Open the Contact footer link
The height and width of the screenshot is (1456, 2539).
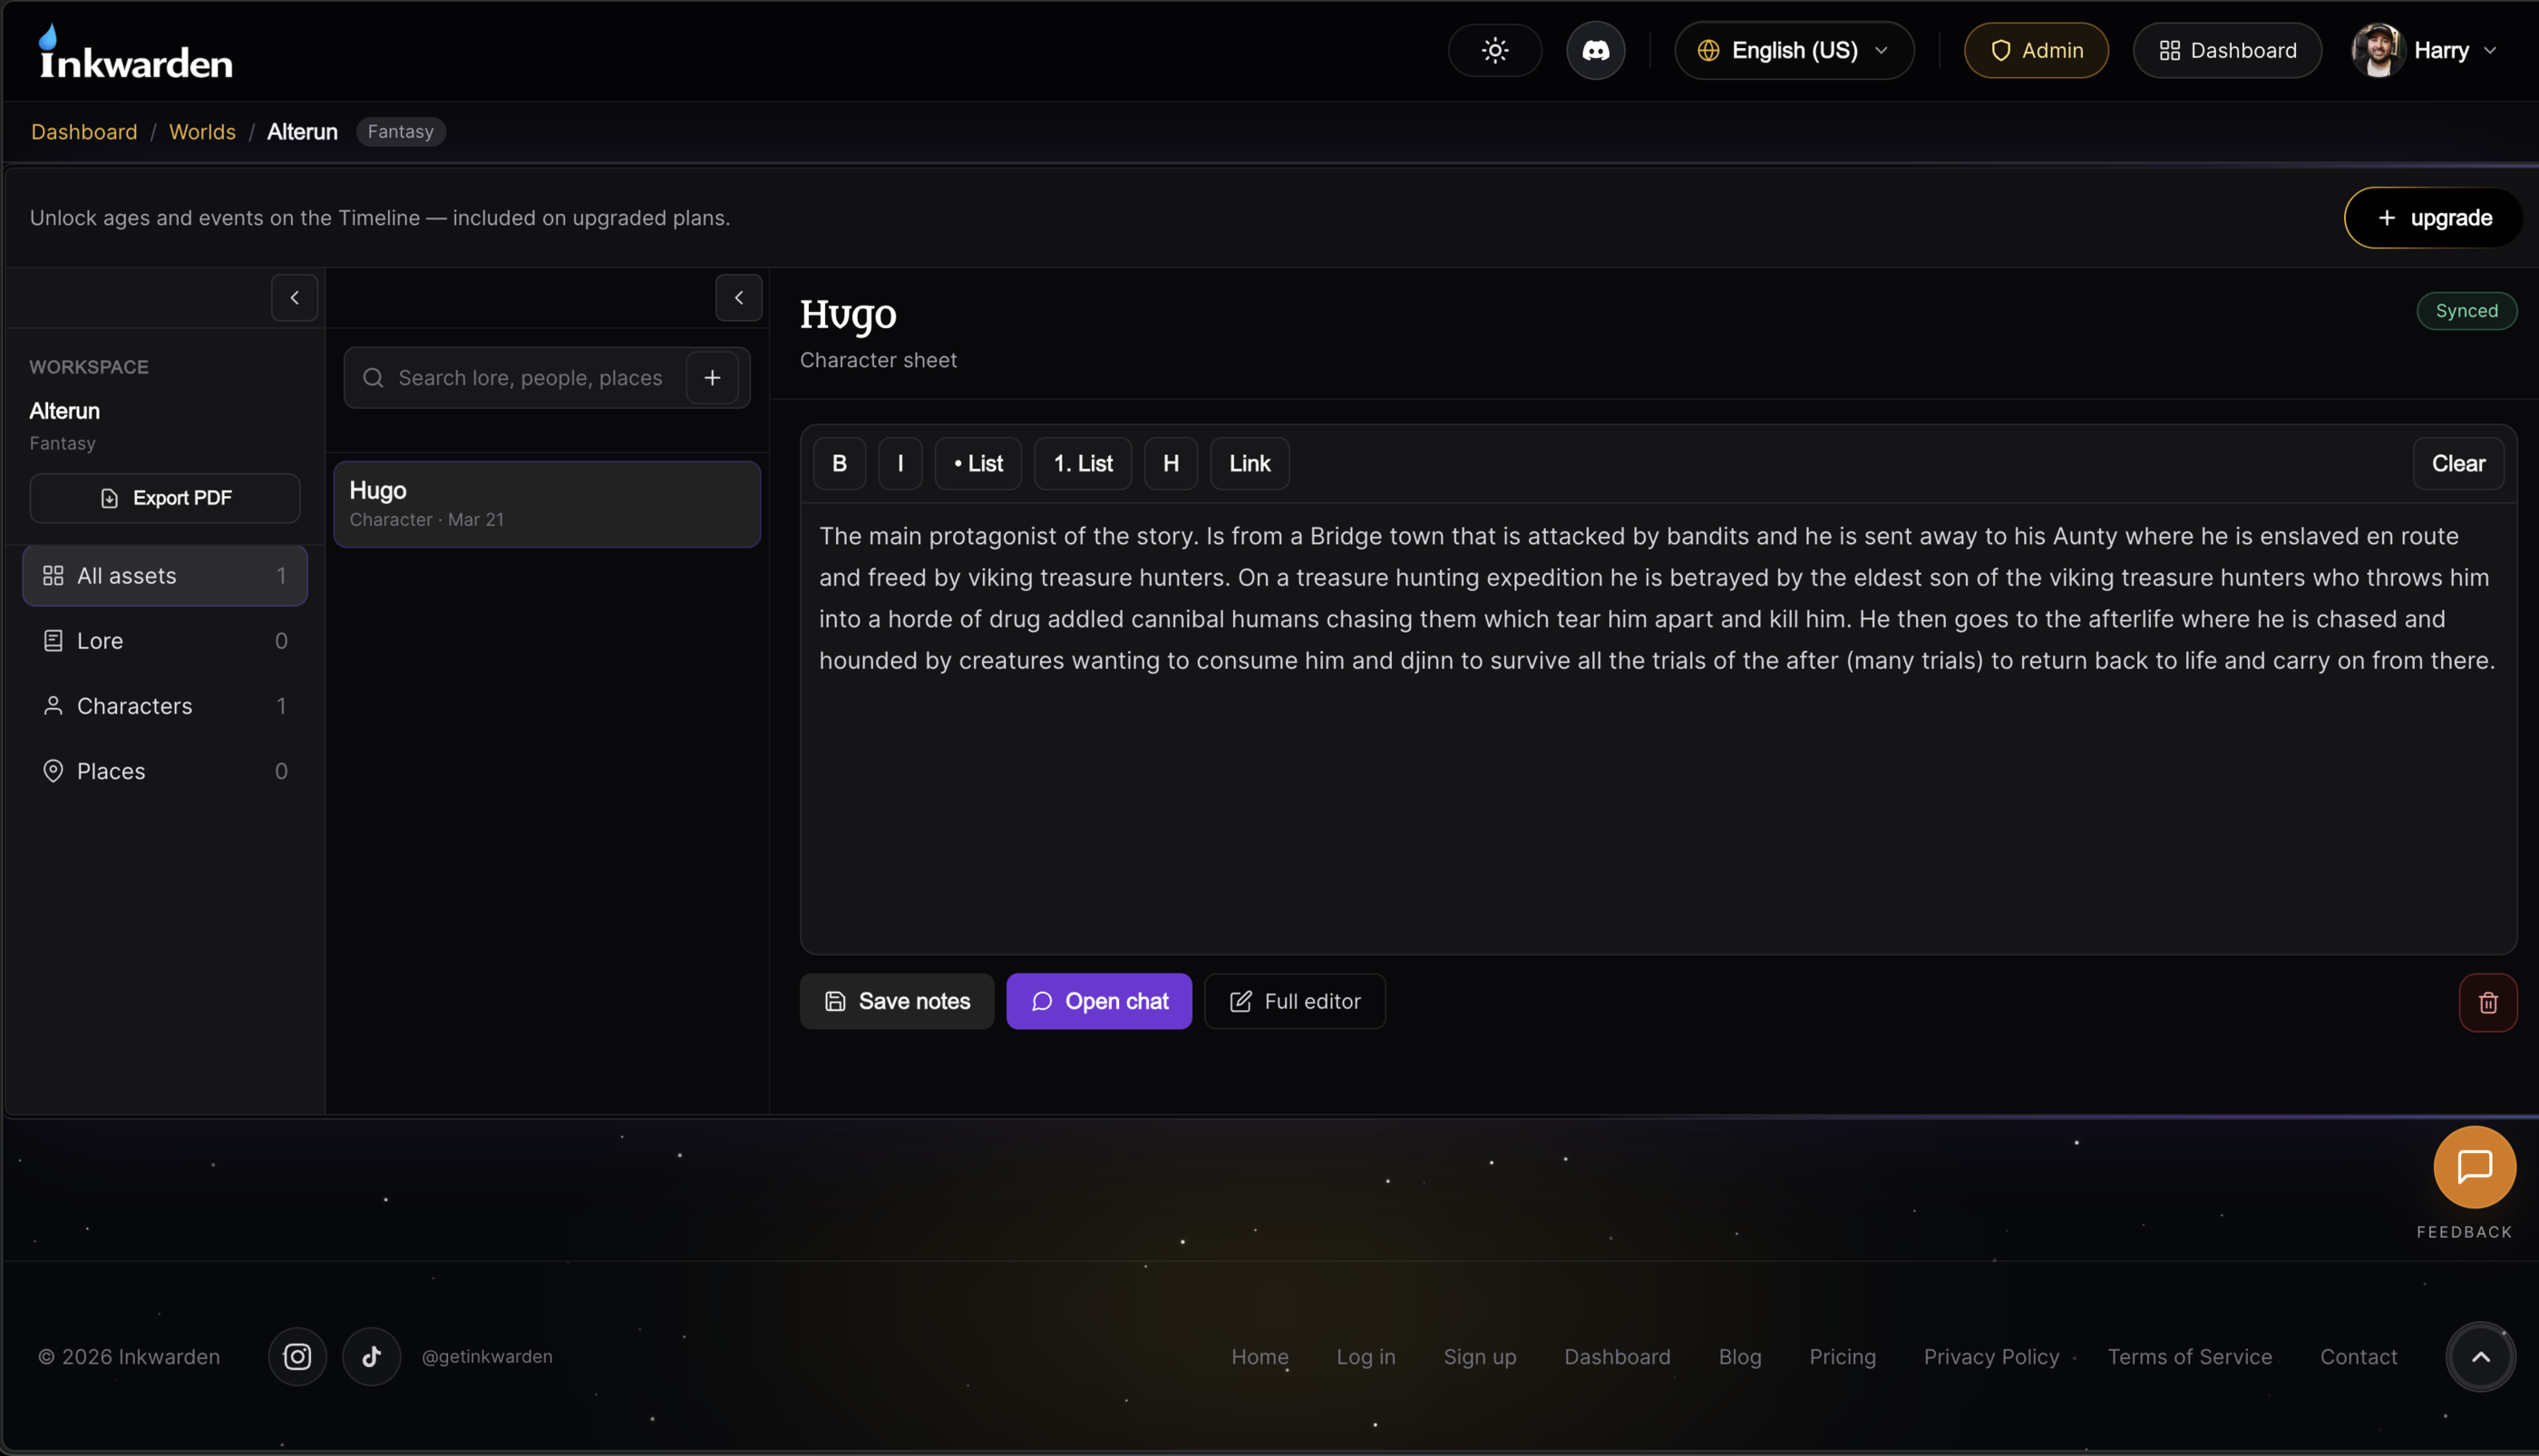[x=2358, y=1357]
